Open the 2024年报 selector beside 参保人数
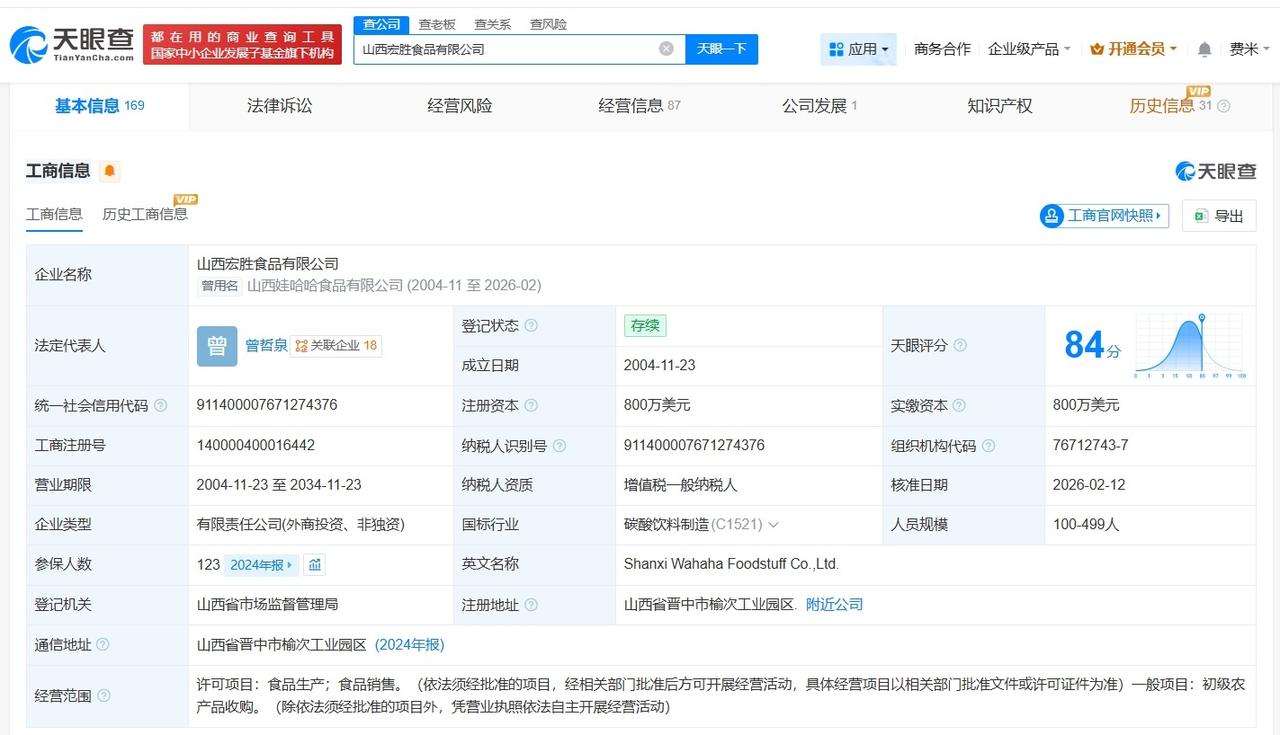The width and height of the screenshot is (1280, 735). (261, 565)
